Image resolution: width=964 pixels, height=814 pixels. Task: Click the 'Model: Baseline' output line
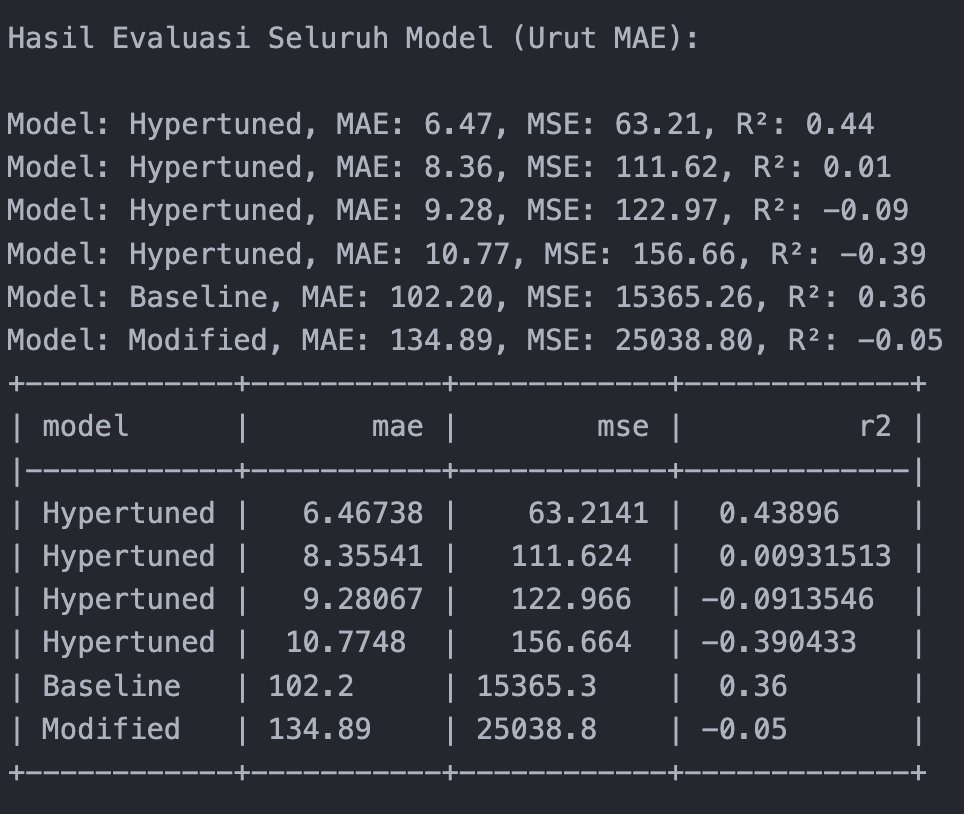[x=466, y=297]
